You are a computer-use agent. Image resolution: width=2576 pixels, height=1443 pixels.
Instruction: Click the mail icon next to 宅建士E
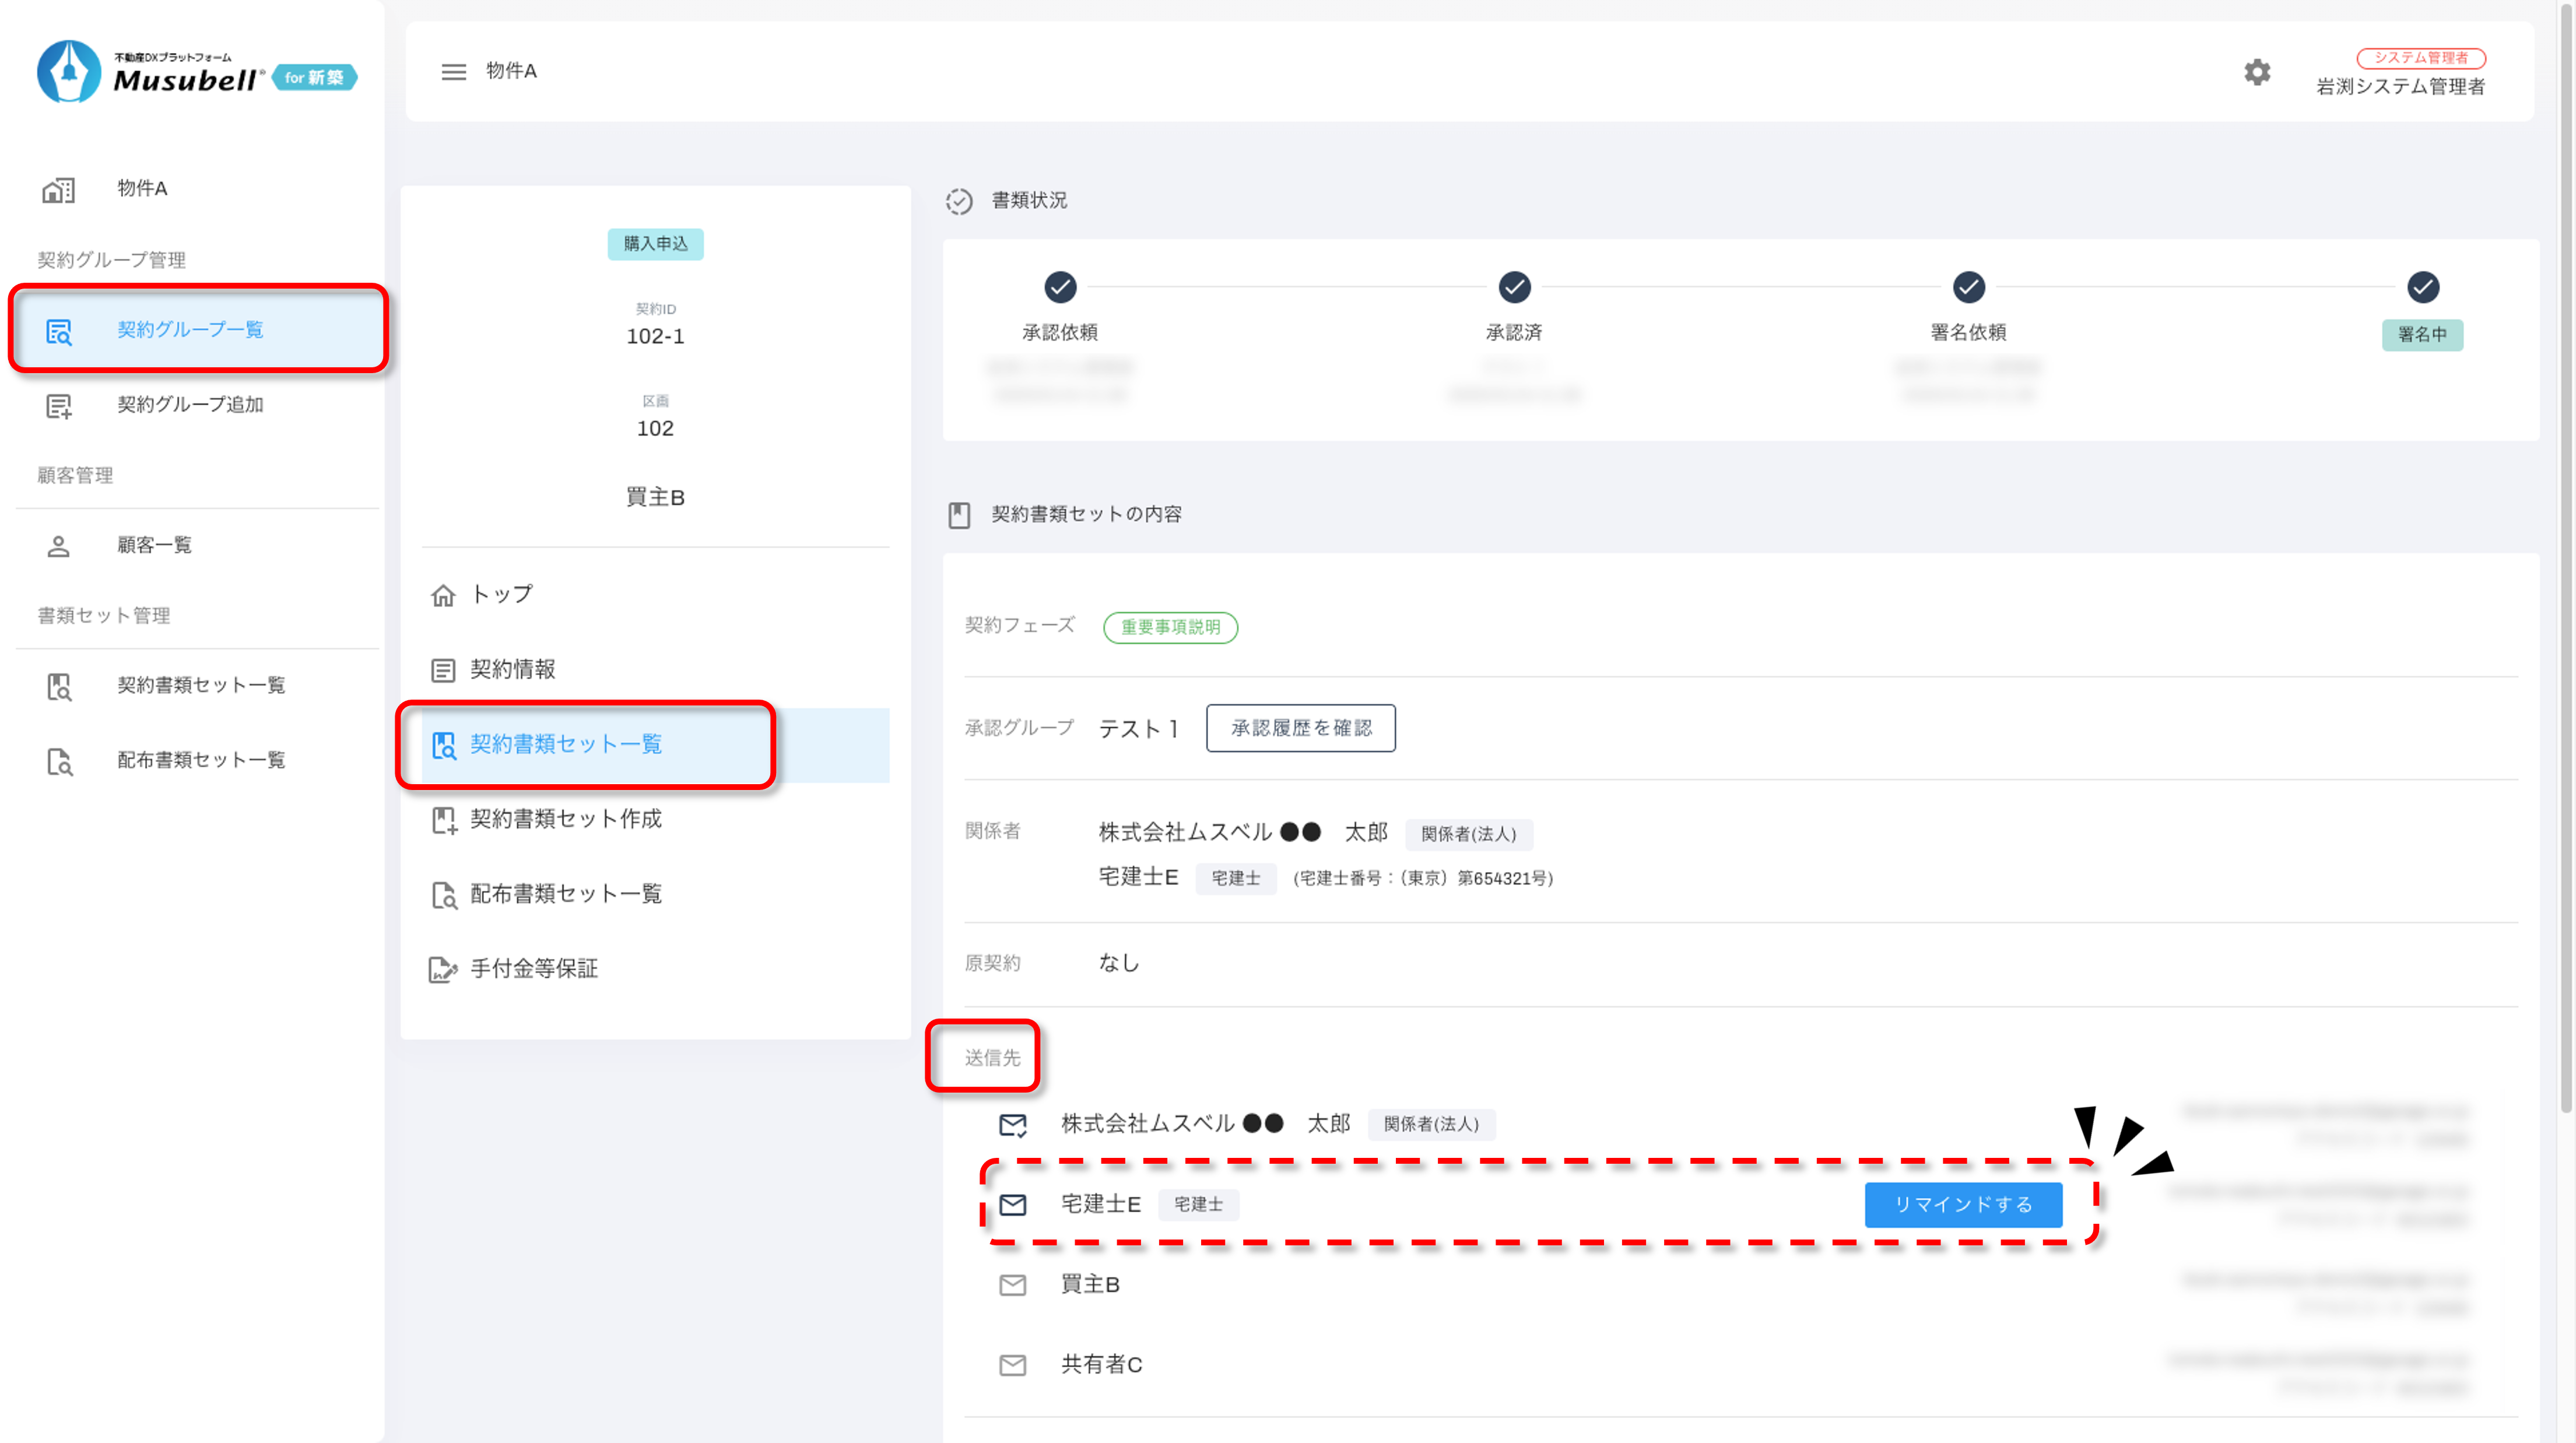[x=1012, y=1204]
